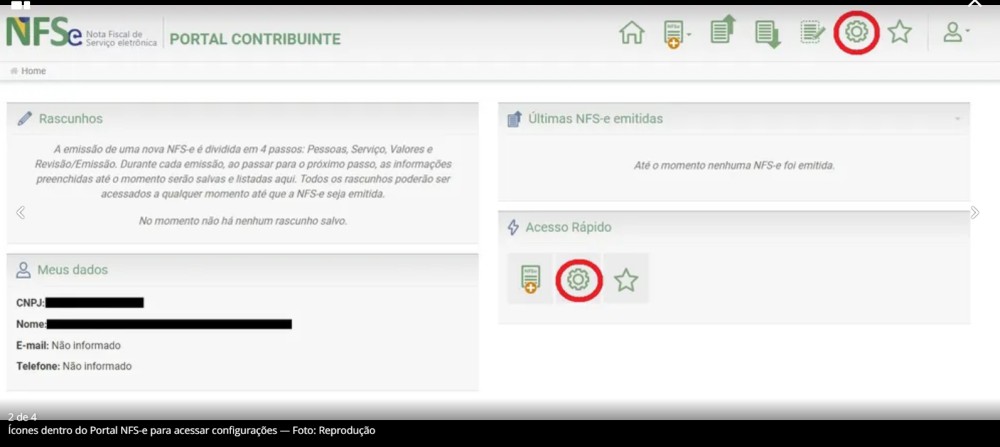Open issued NFS-e icon with up arrow
1000x447 pixels.
tap(723, 30)
